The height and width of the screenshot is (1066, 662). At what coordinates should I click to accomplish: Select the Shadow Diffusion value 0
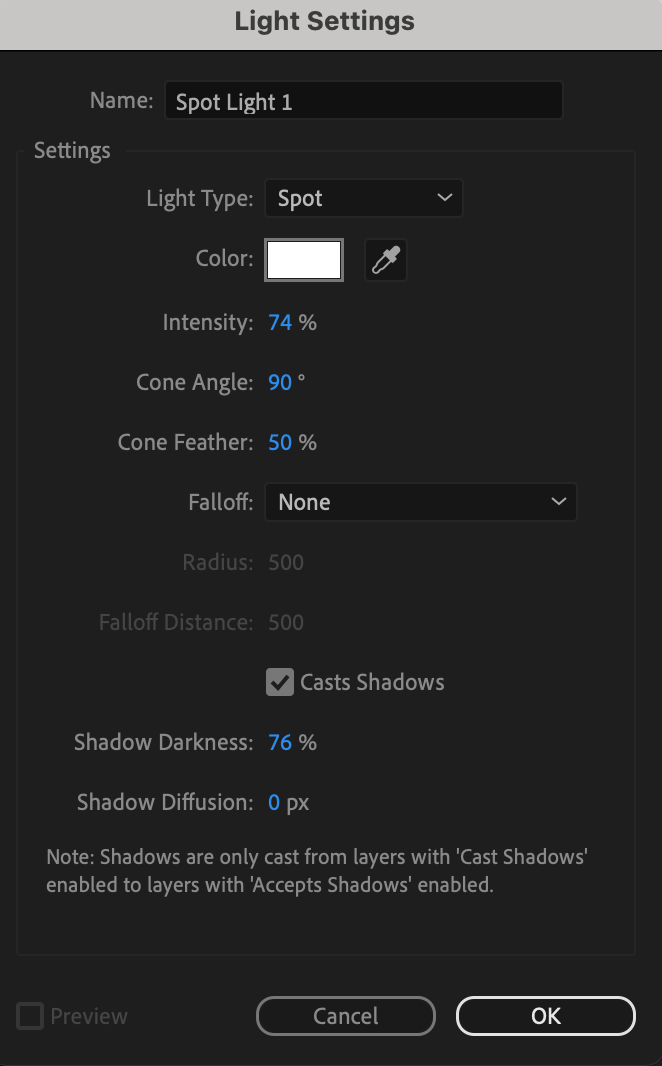point(274,803)
